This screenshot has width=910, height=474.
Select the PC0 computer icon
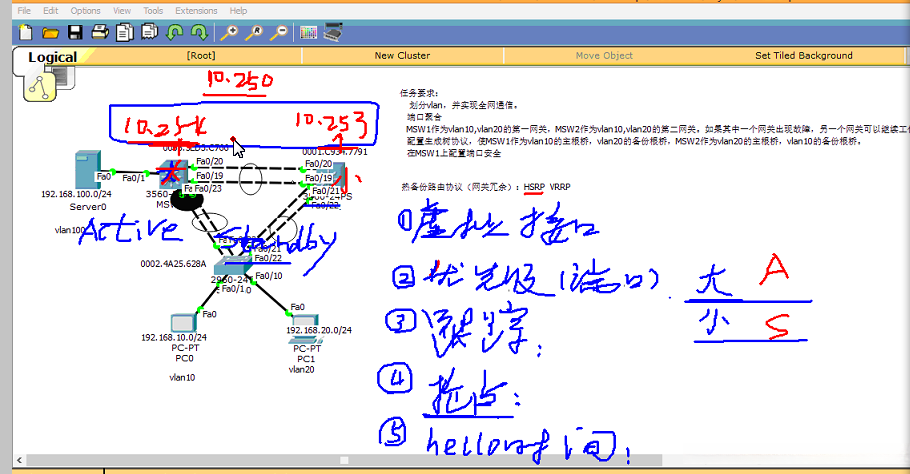coord(183,323)
